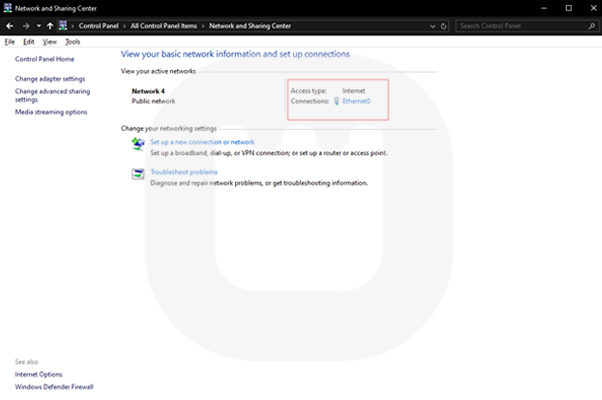602x400 pixels.
Task: Click the title bar window icon
Action: click(8, 7)
